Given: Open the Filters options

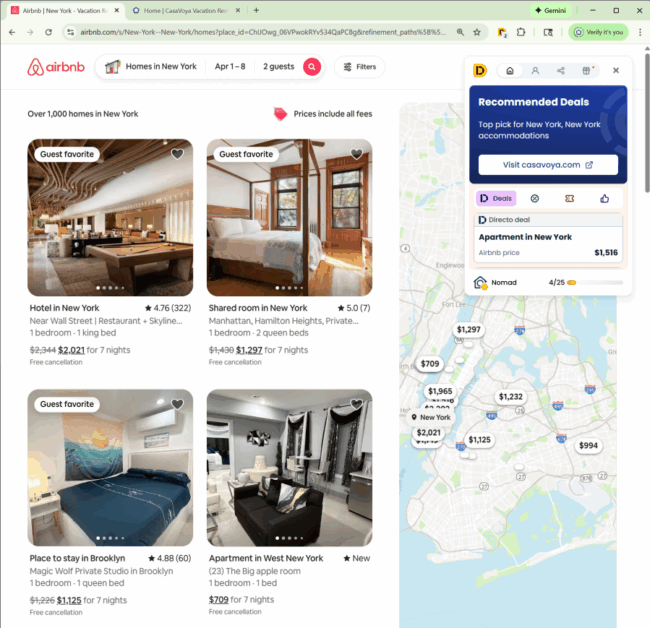Looking at the screenshot, I should [x=359, y=67].
